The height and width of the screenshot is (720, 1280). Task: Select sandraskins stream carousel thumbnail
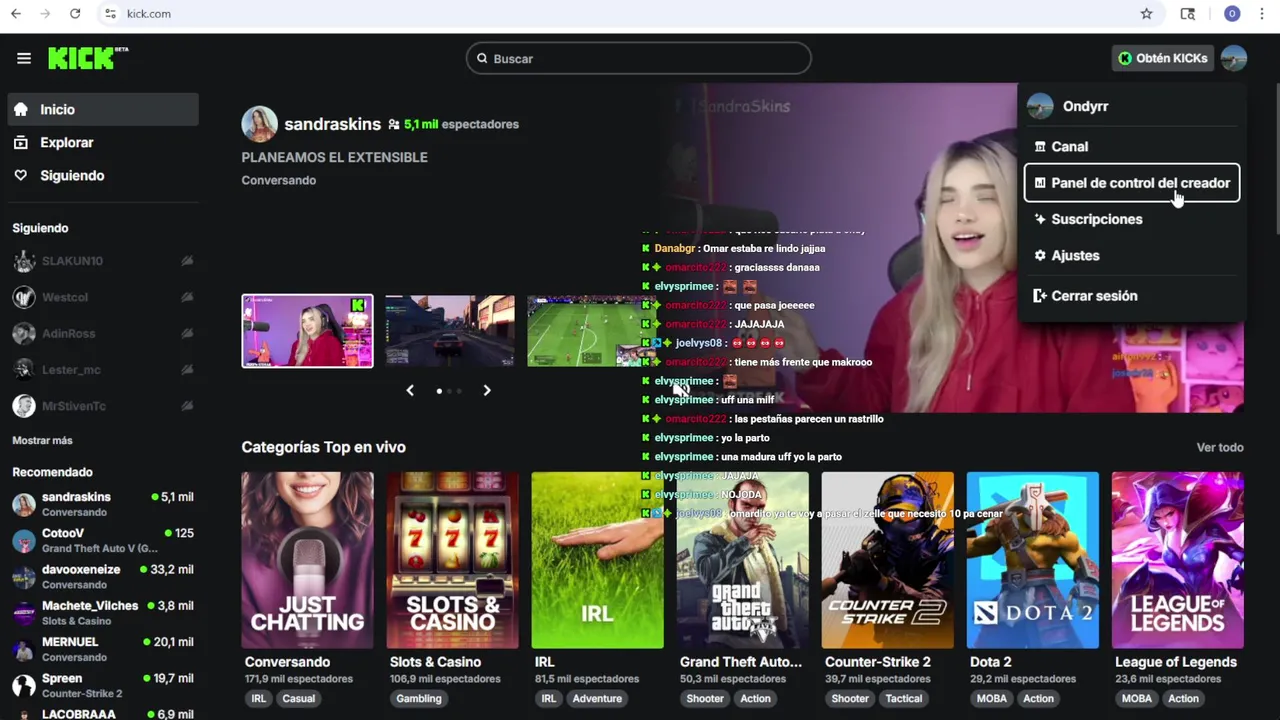click(307, 331)
